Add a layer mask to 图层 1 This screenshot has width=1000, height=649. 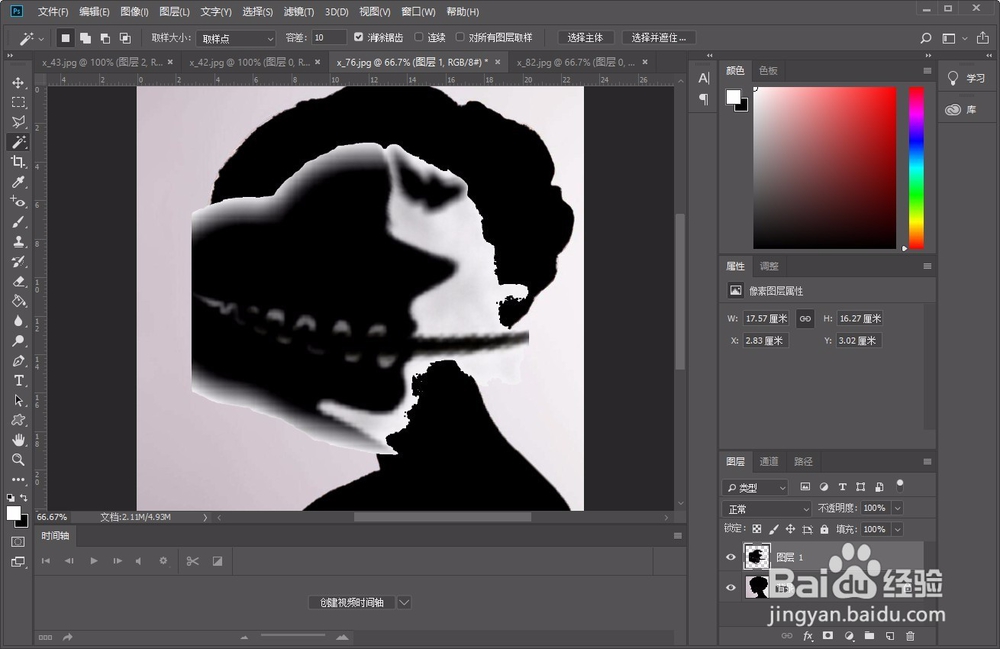(x=828, y=635)
